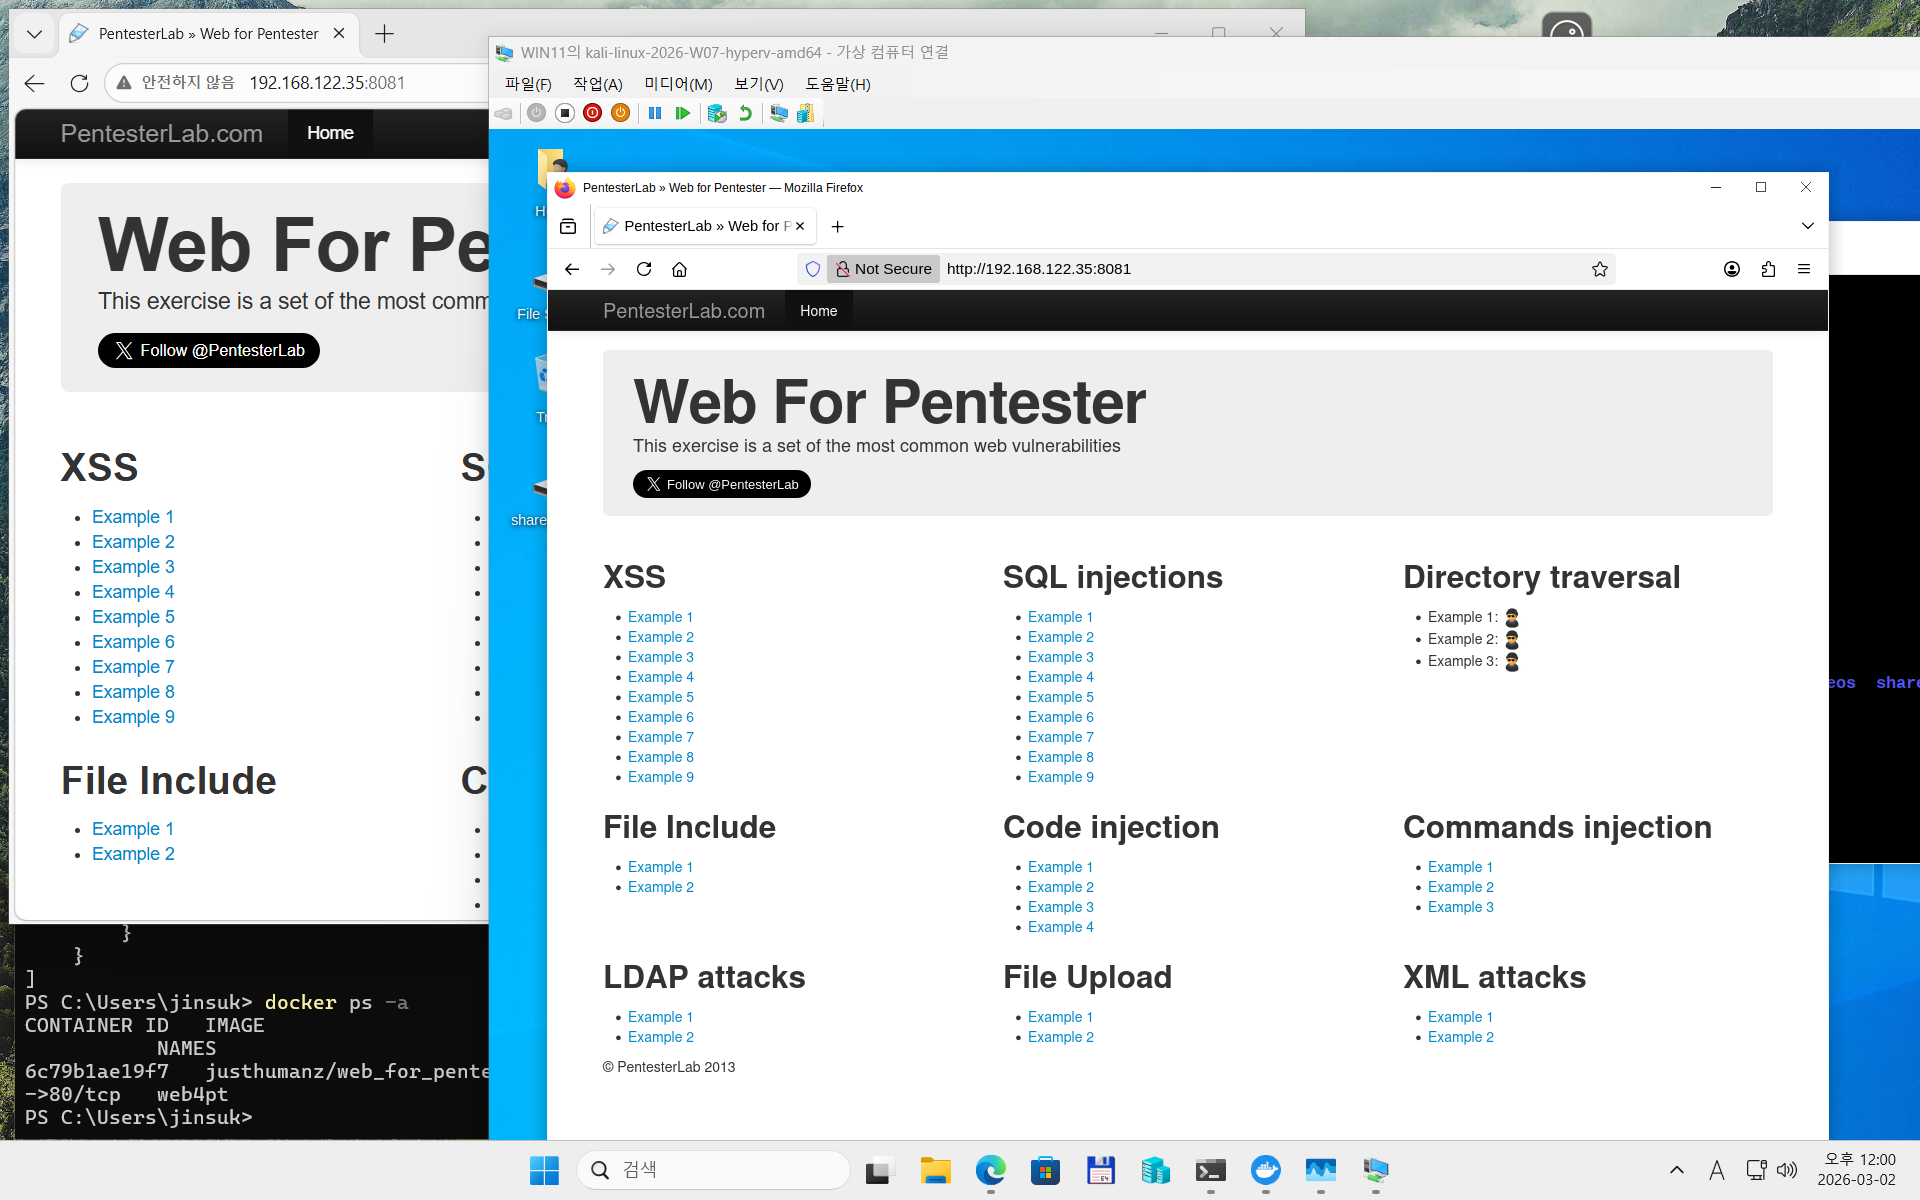This screenshot has height=1200, width=1920.
Task: Click the green Revert arrow in Hyper-V toolbar
Action: (745, 113)
